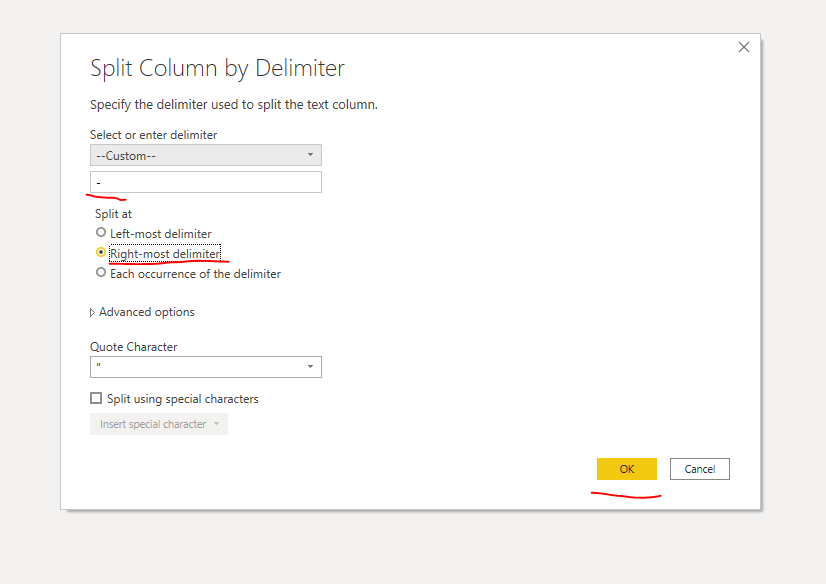Close the Split Column by Delimiter dialog

(x=743, y=47)
